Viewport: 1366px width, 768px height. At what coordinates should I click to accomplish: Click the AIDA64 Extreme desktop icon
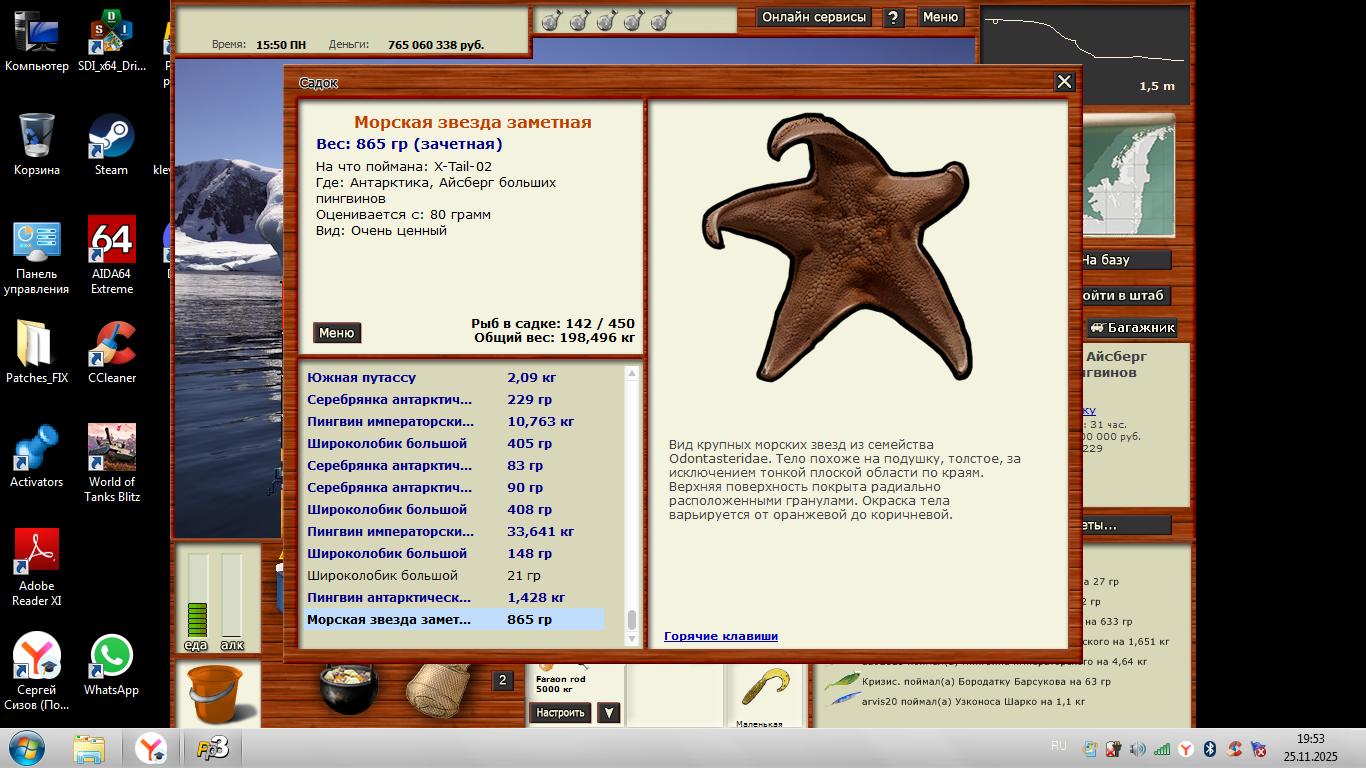coord(111,254)
